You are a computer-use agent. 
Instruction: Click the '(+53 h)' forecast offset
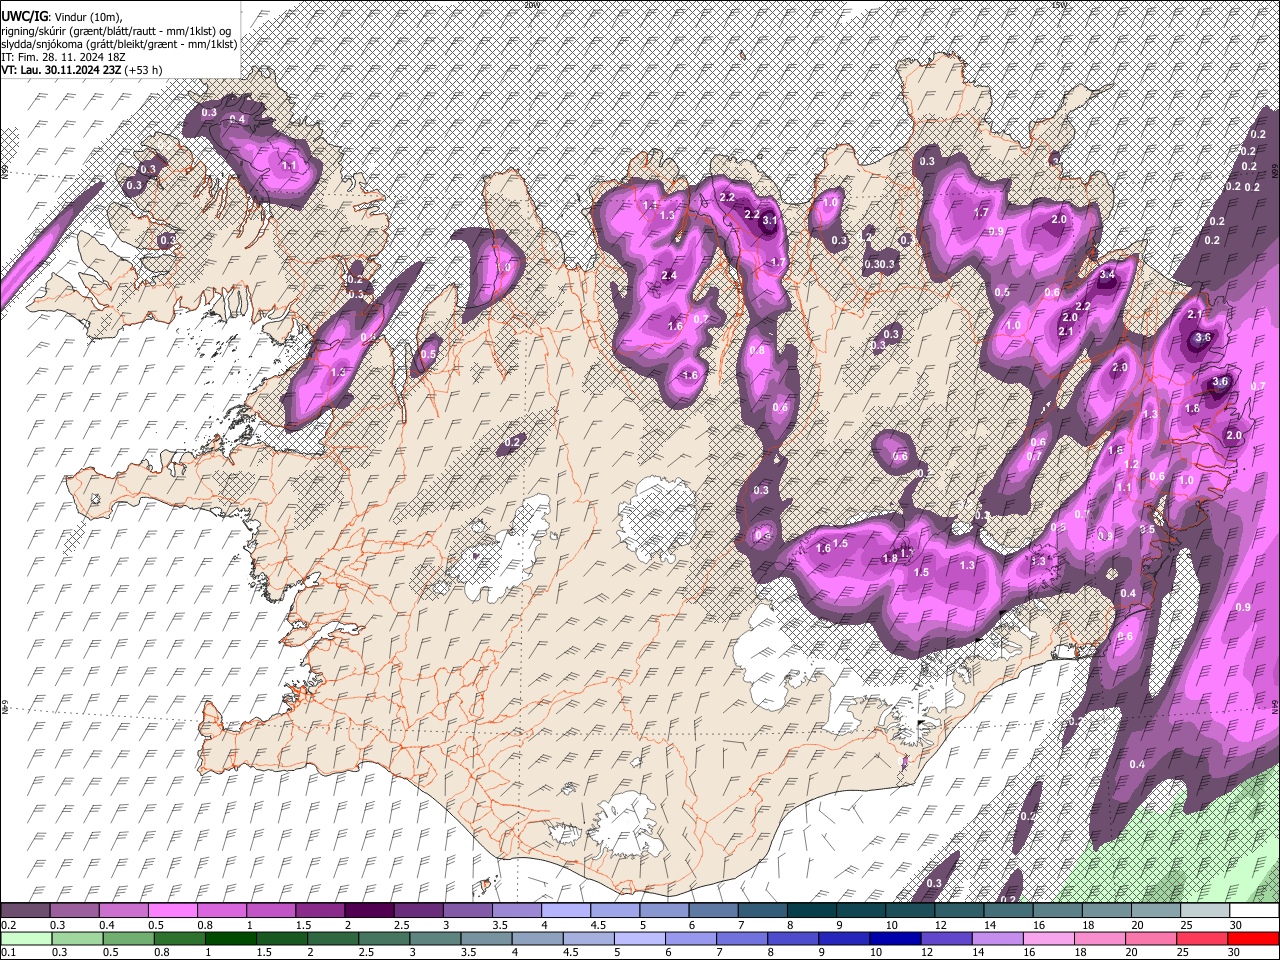[144, 70]
